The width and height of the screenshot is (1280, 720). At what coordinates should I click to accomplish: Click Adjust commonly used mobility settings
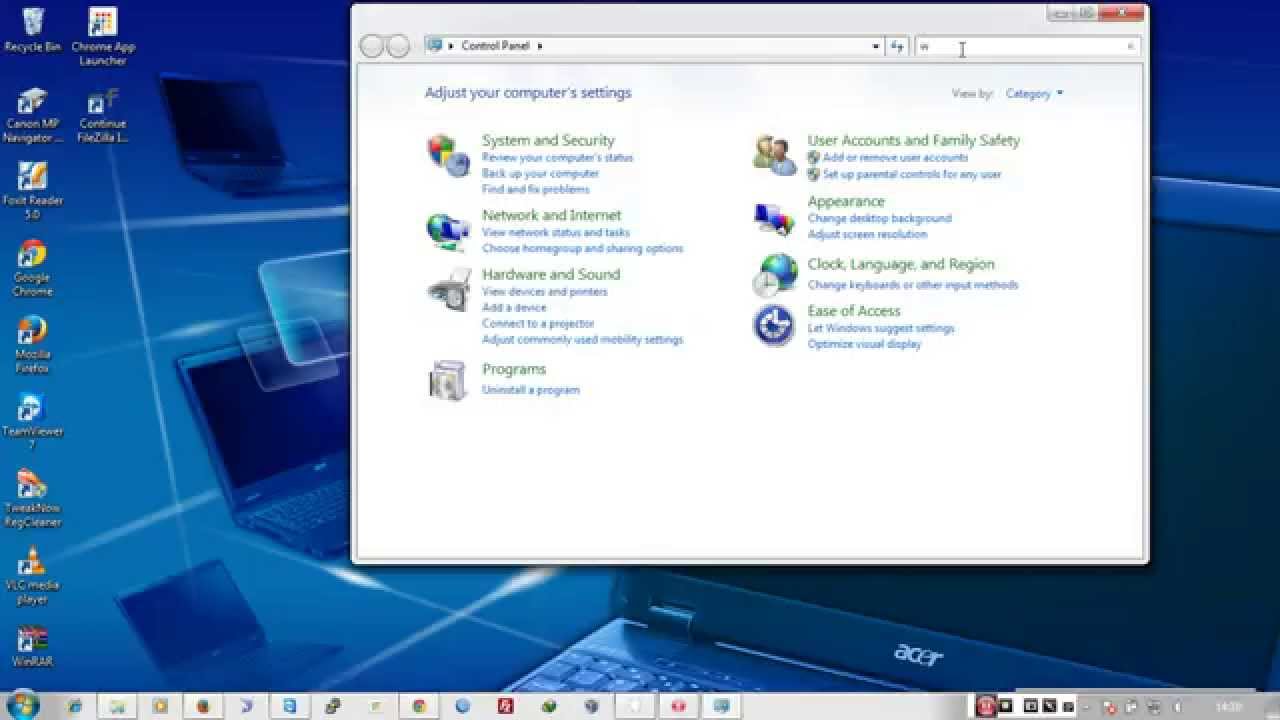pos(582,340)
